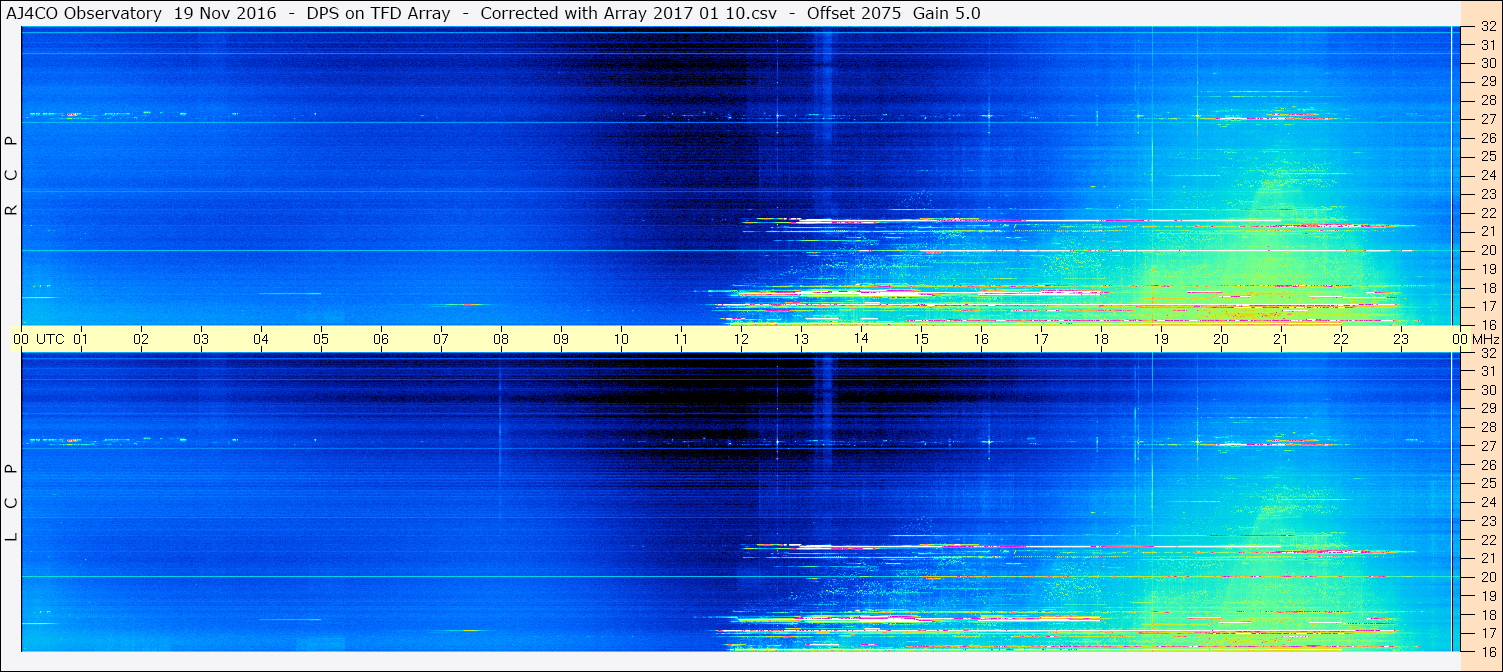
Task: Click the "00 MHz" label ending the time axis
Action: coord(1474,339)
